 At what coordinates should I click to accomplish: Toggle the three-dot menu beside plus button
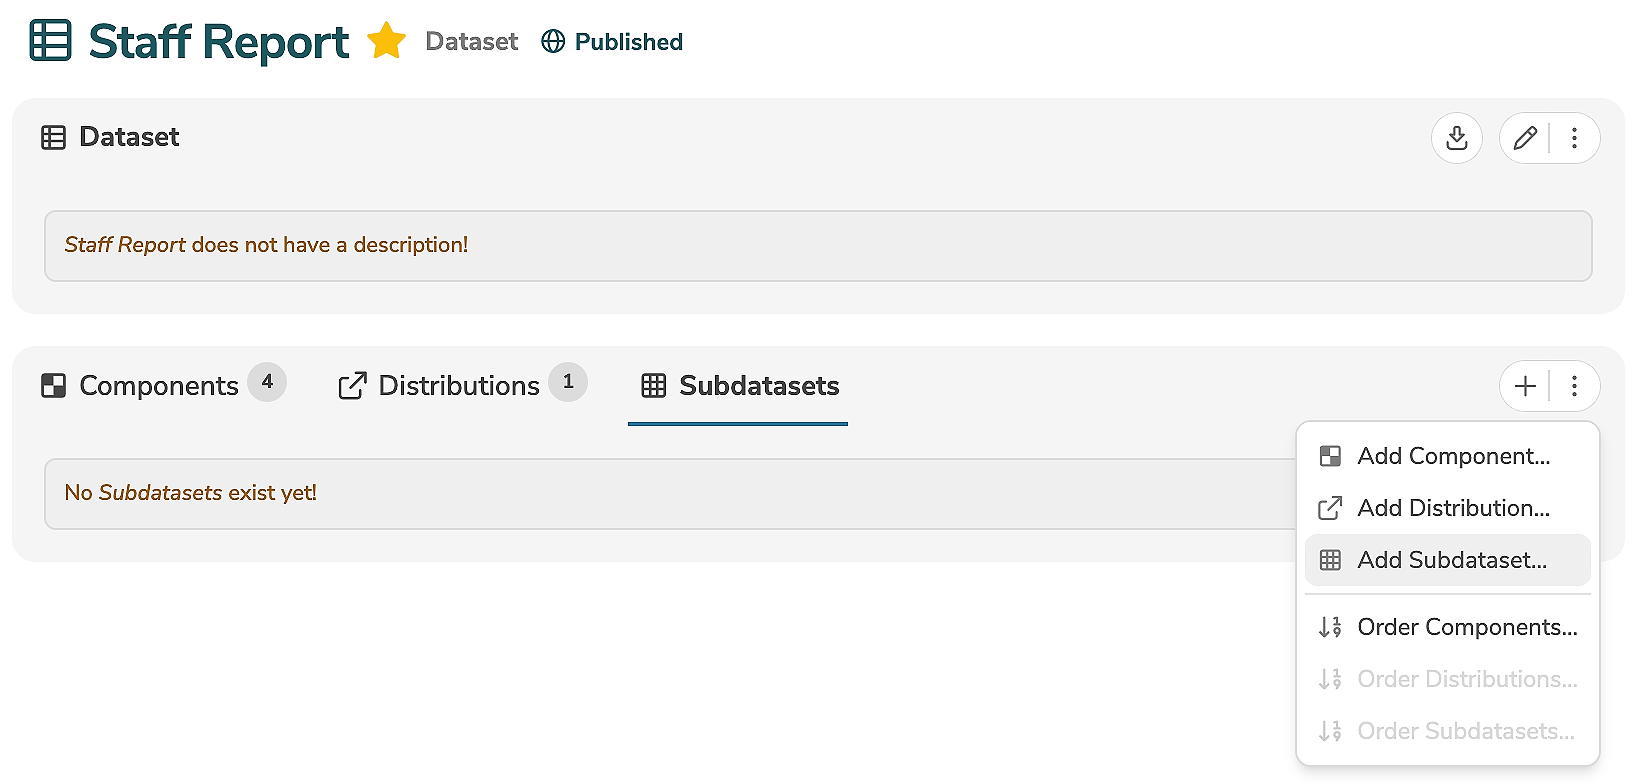click(x=1574, y=386)
